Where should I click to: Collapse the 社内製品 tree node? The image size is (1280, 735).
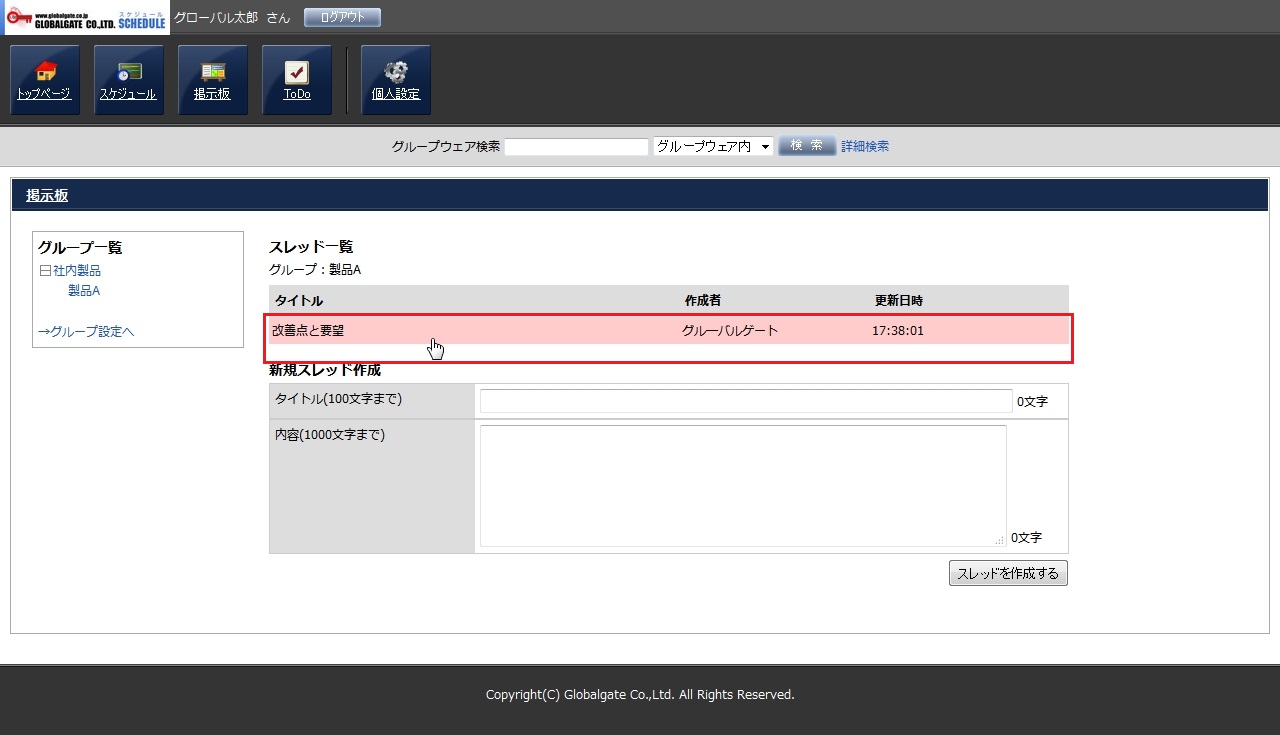click(x=44, y=271)
